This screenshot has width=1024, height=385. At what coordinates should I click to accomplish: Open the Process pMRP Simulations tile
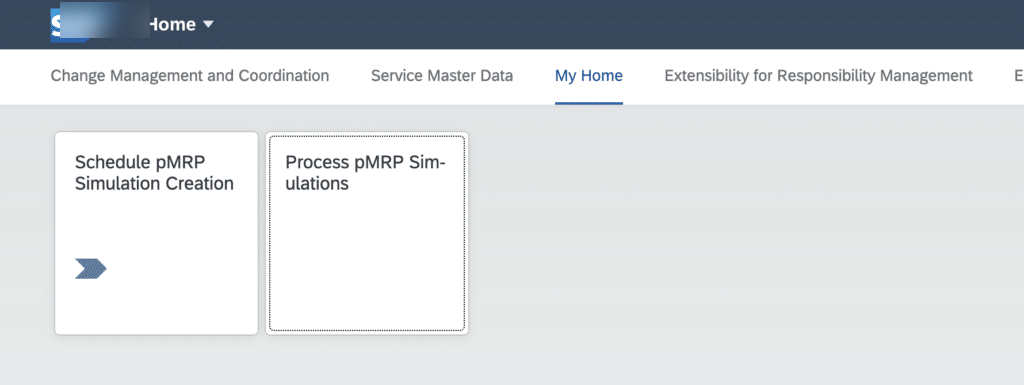tap(367, 234)
